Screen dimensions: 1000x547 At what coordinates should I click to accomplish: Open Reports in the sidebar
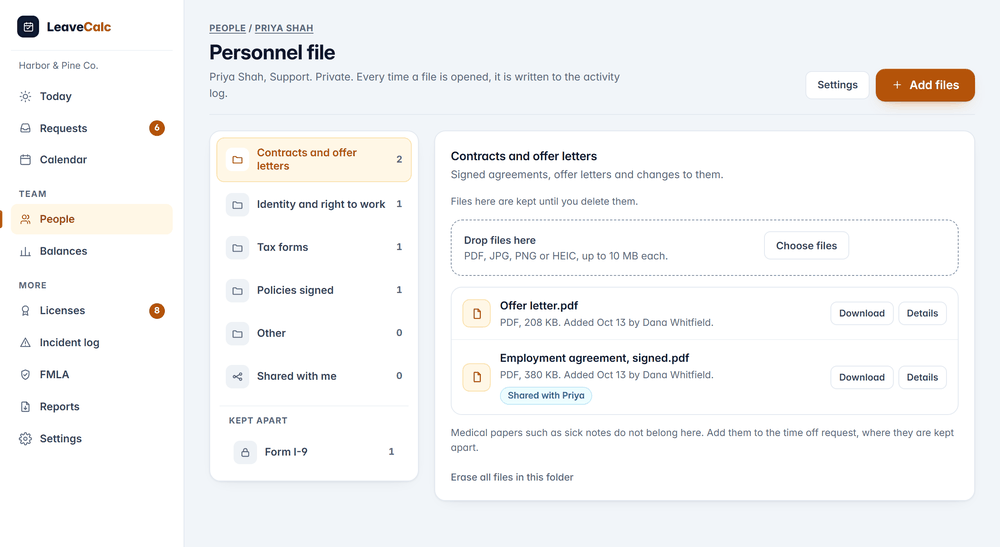pos(92,406)
